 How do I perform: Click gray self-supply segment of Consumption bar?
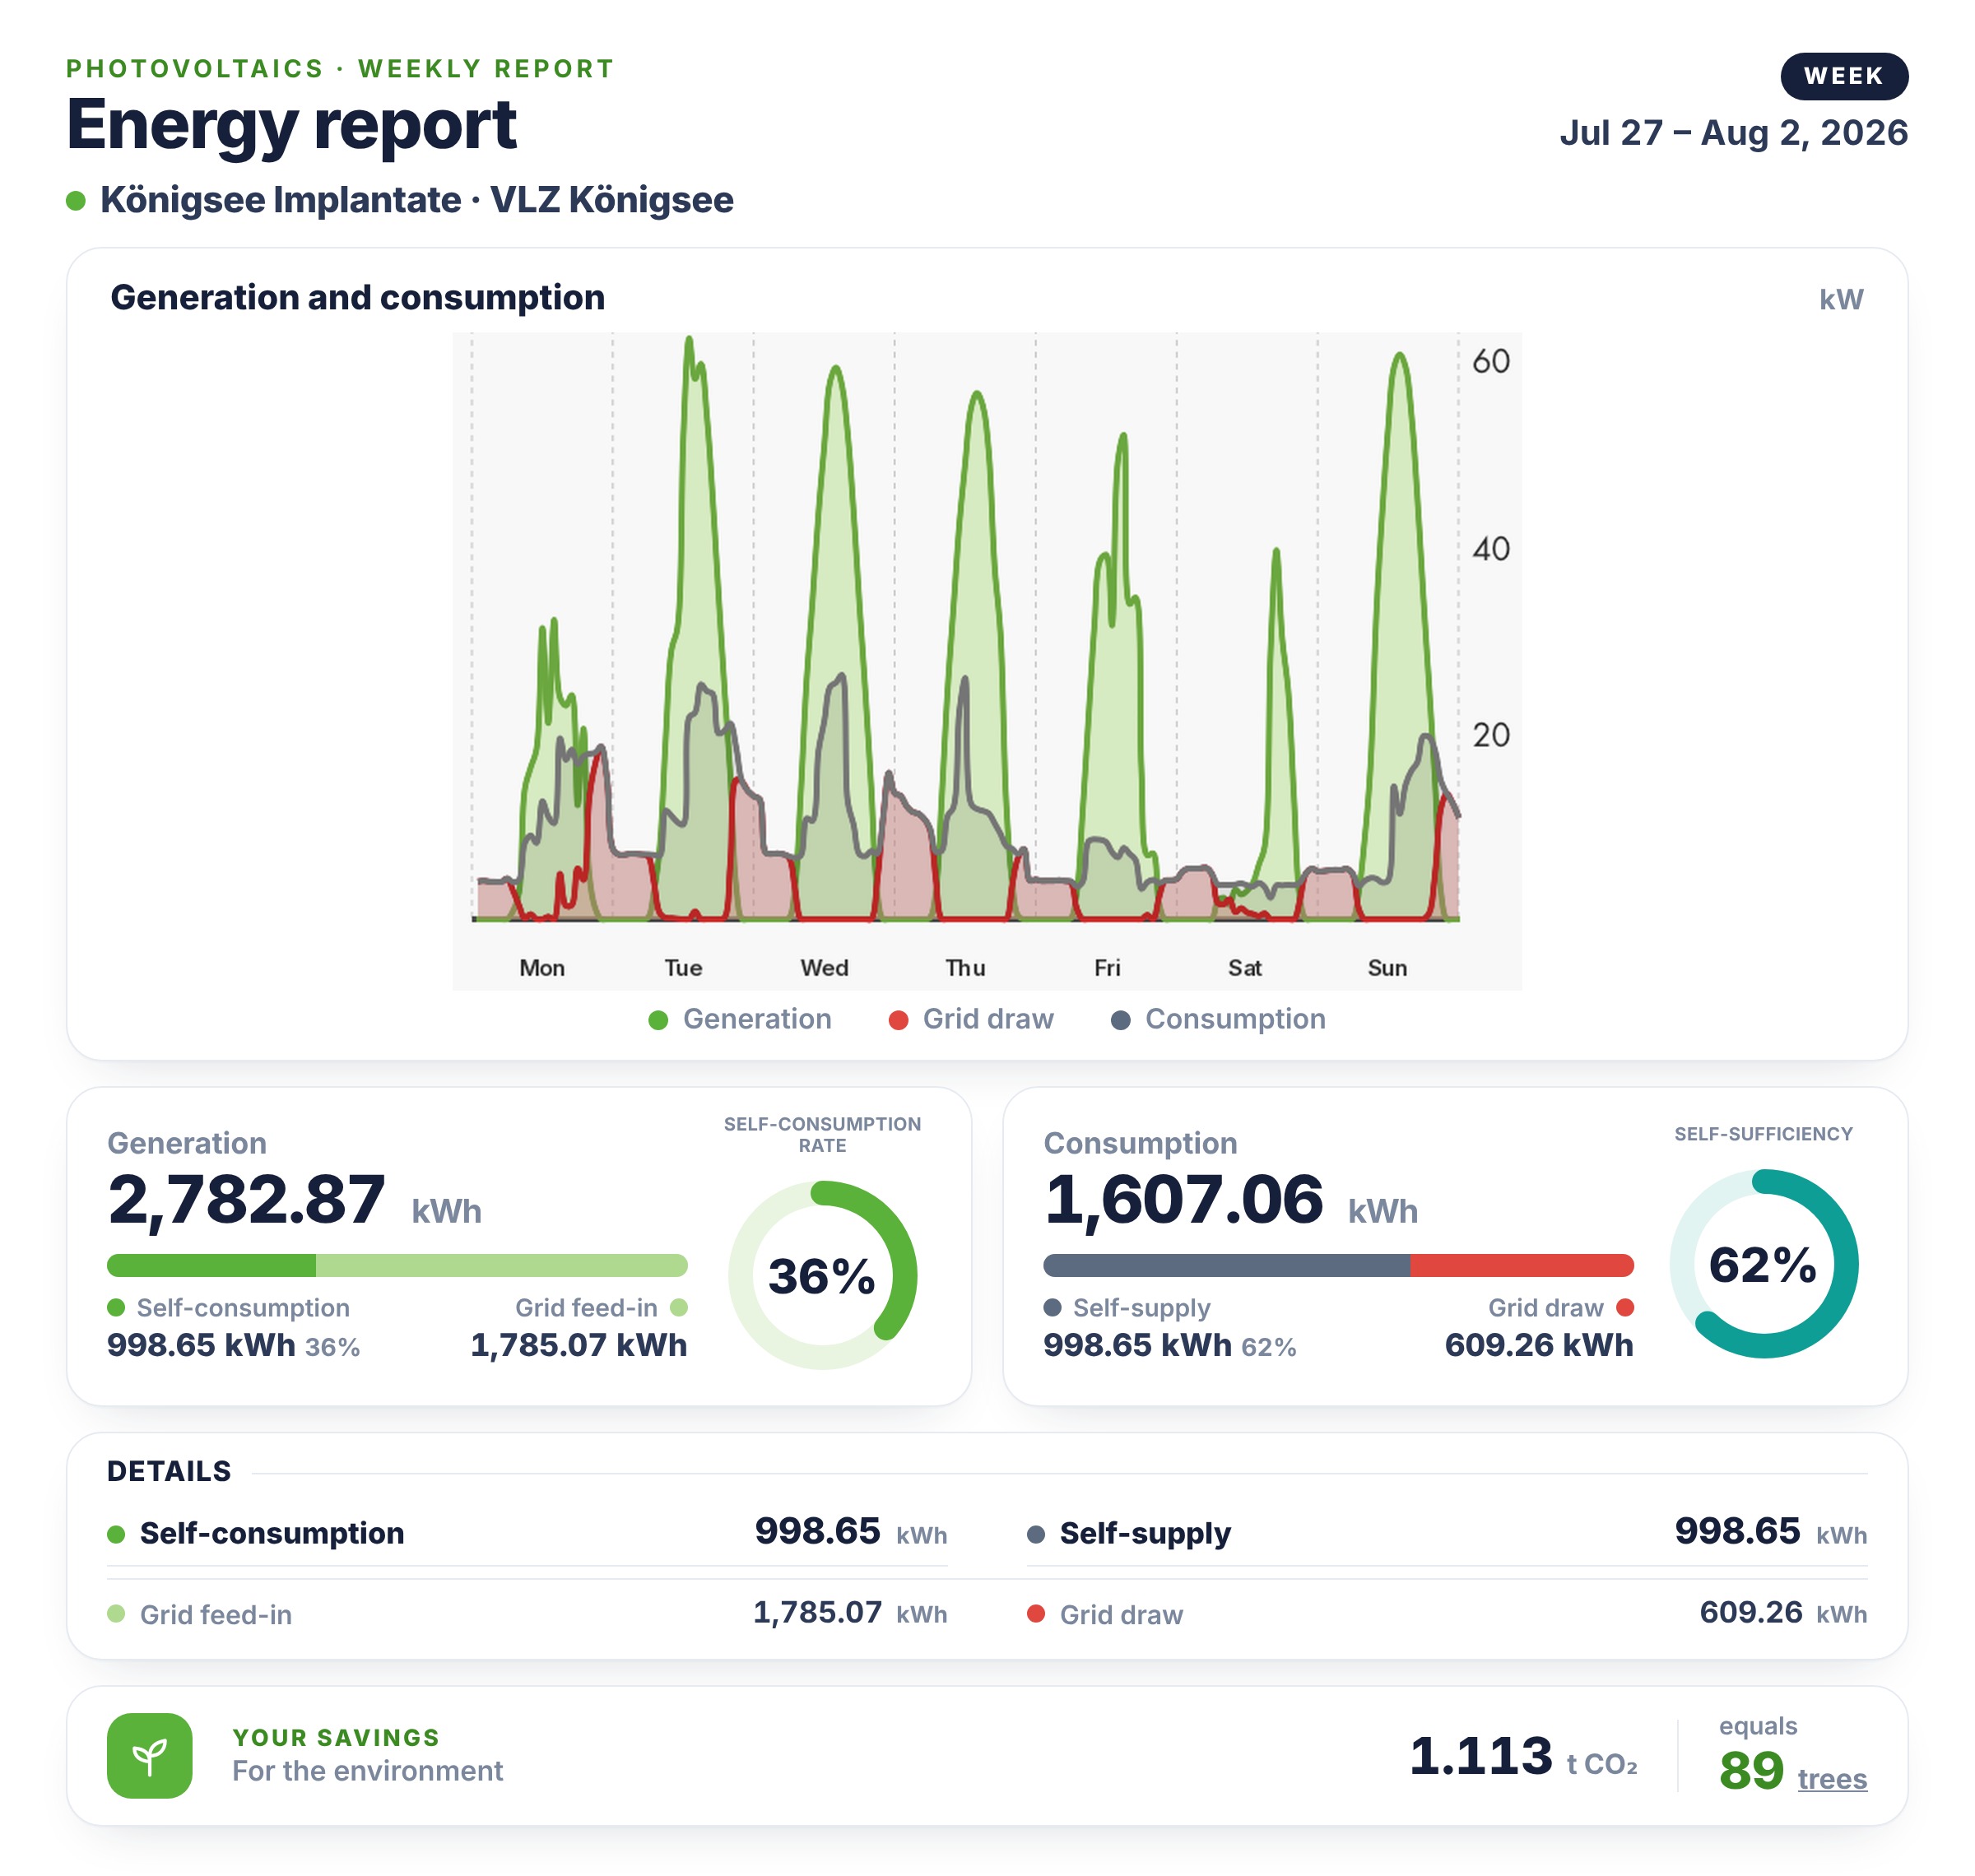tap(1226, 1265)
